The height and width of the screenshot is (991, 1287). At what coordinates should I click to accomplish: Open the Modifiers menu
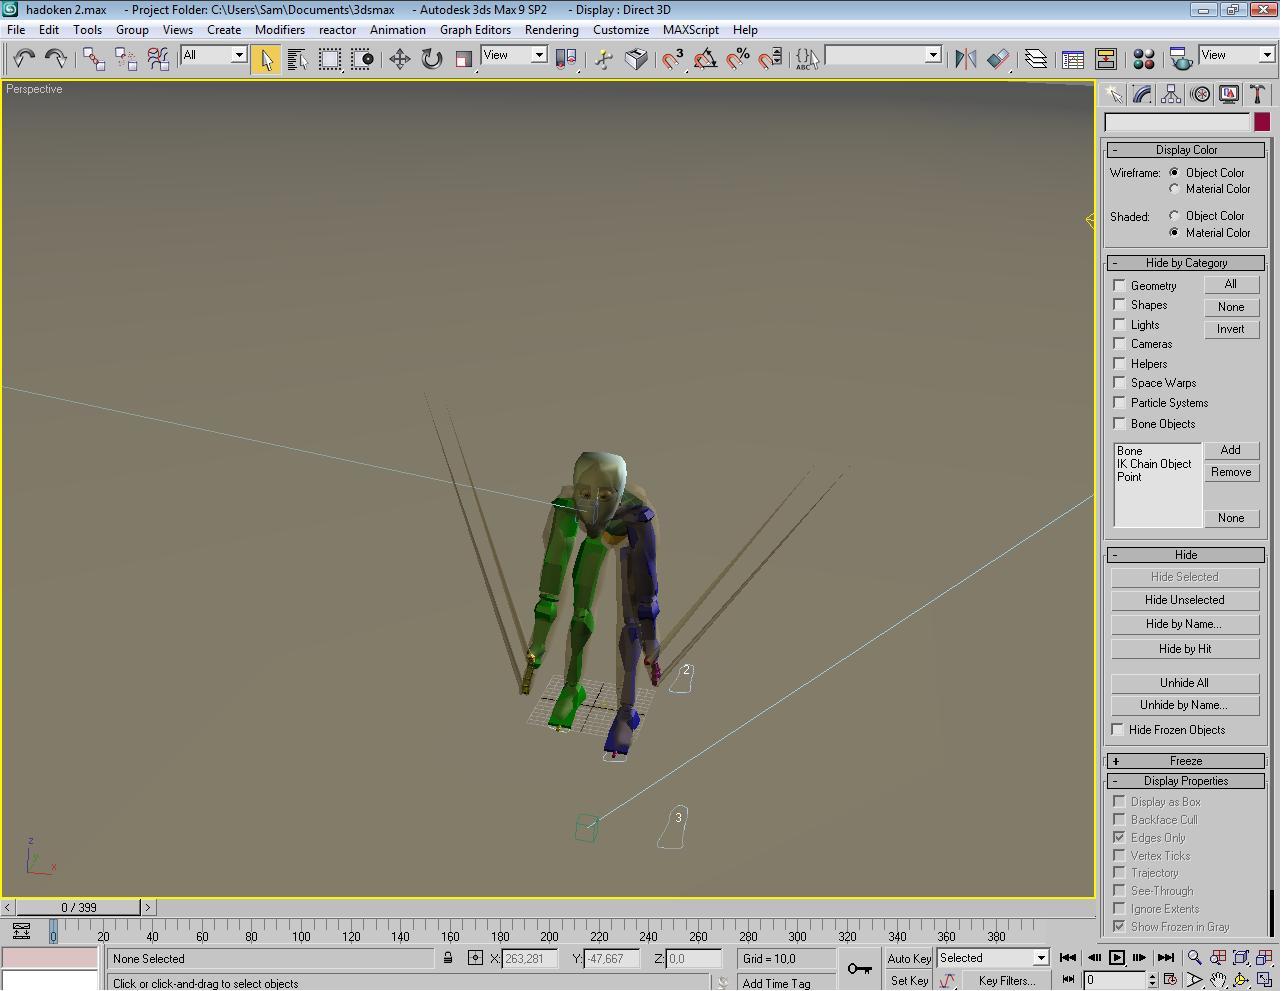[280, 30]
